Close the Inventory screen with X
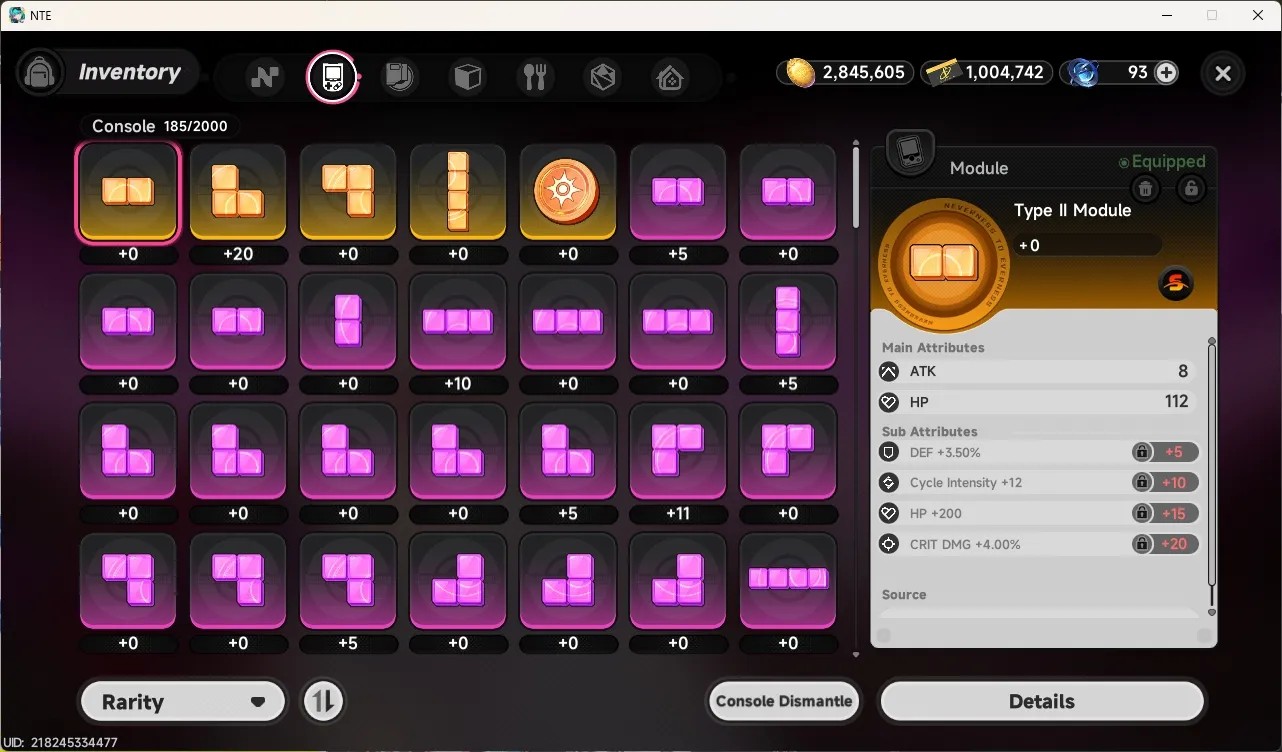This screenshot has width=1282, height=752. tap(1222, 73)
